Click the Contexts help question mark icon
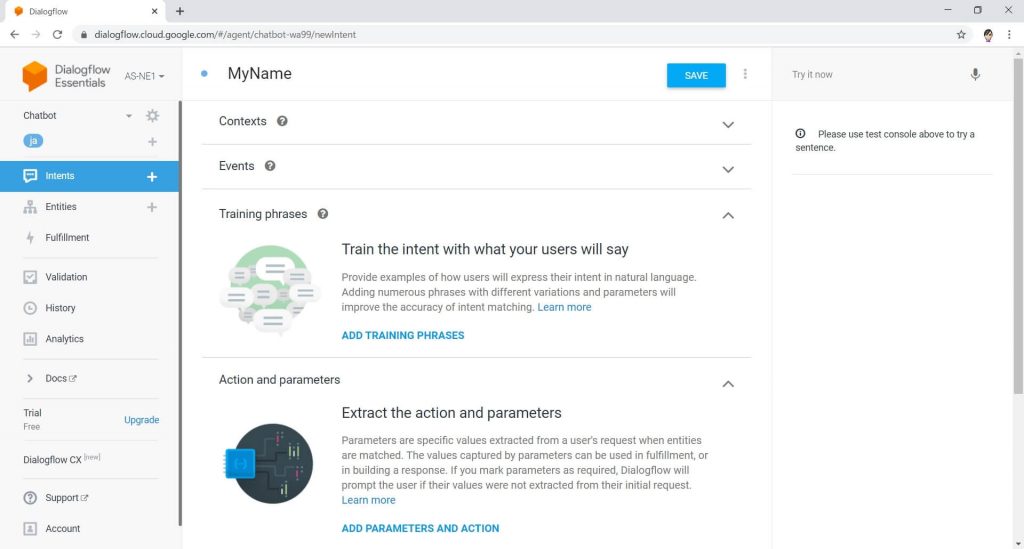Image resolution: width=1024 pixels, height=549 pixels. pos(282,121)
